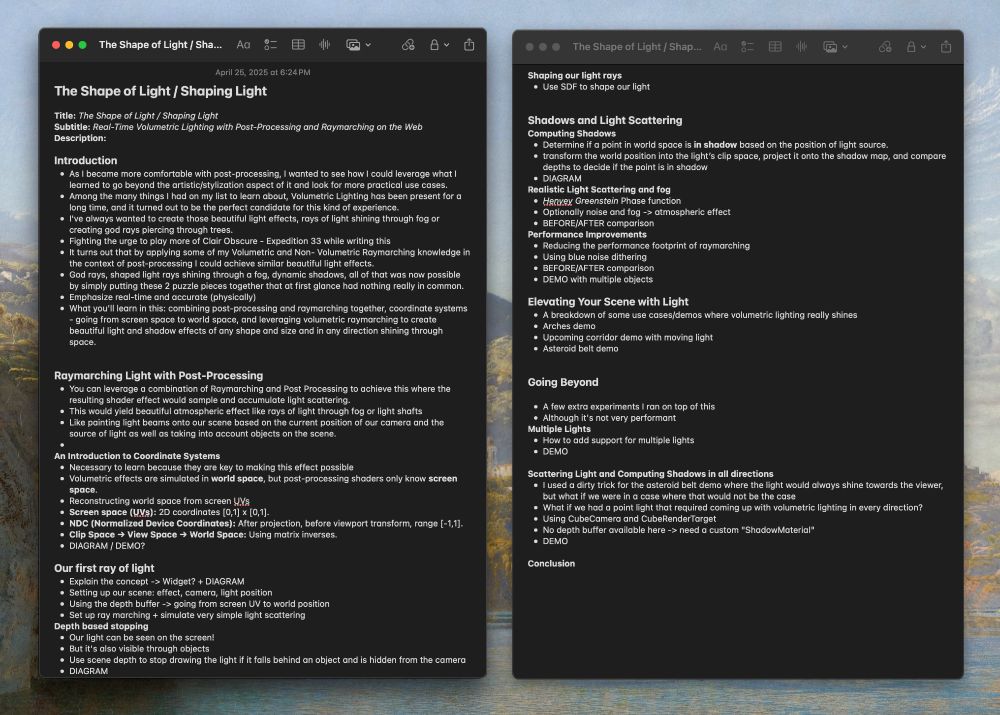Share note from left Notes window
This screenshot has height=715, width=1000.
[469, 45]
